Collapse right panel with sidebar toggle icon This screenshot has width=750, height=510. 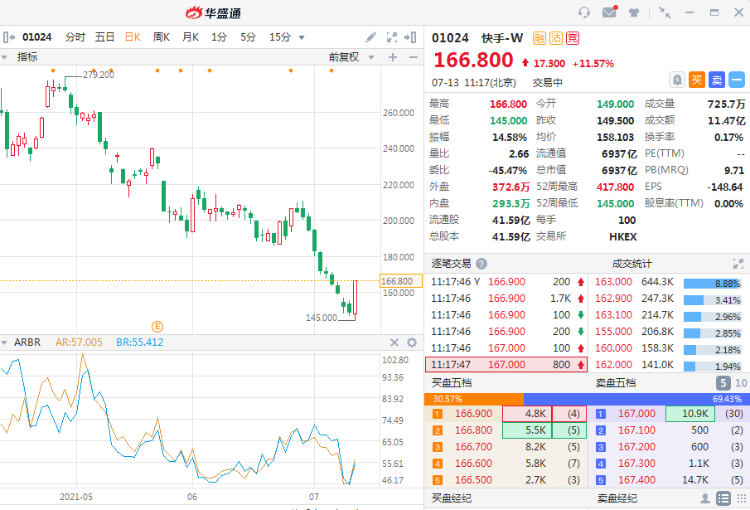click(410, 37)
